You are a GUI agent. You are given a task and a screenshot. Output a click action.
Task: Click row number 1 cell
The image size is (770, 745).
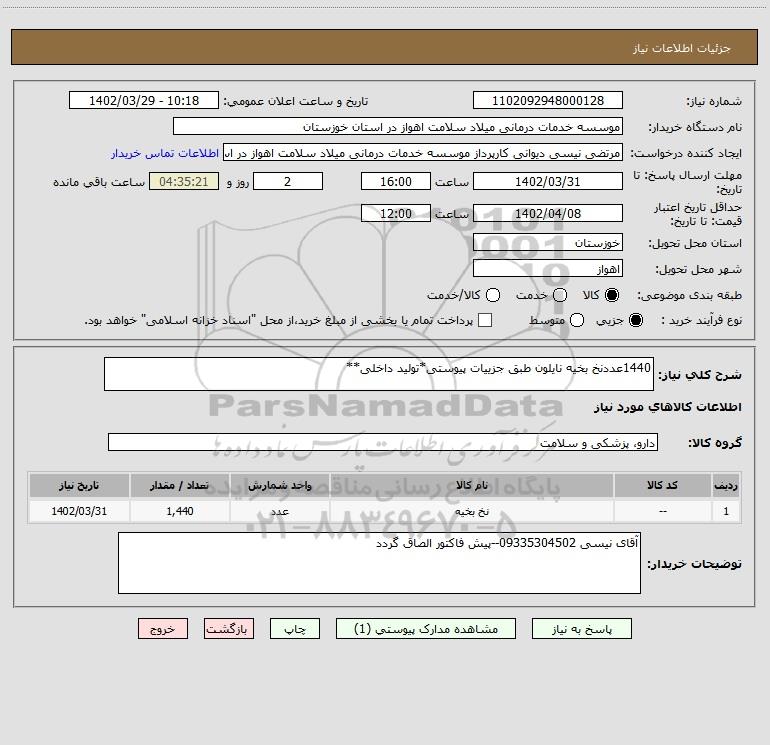pos(726,511)
